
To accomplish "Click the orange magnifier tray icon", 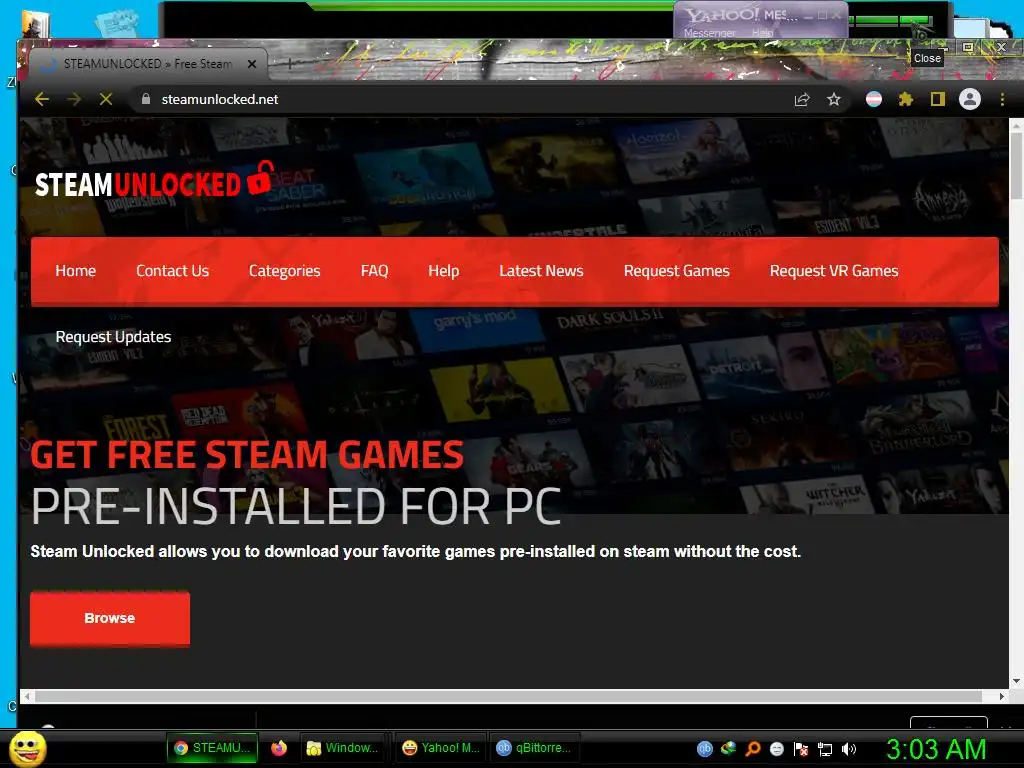I will [x=752, y=749].
